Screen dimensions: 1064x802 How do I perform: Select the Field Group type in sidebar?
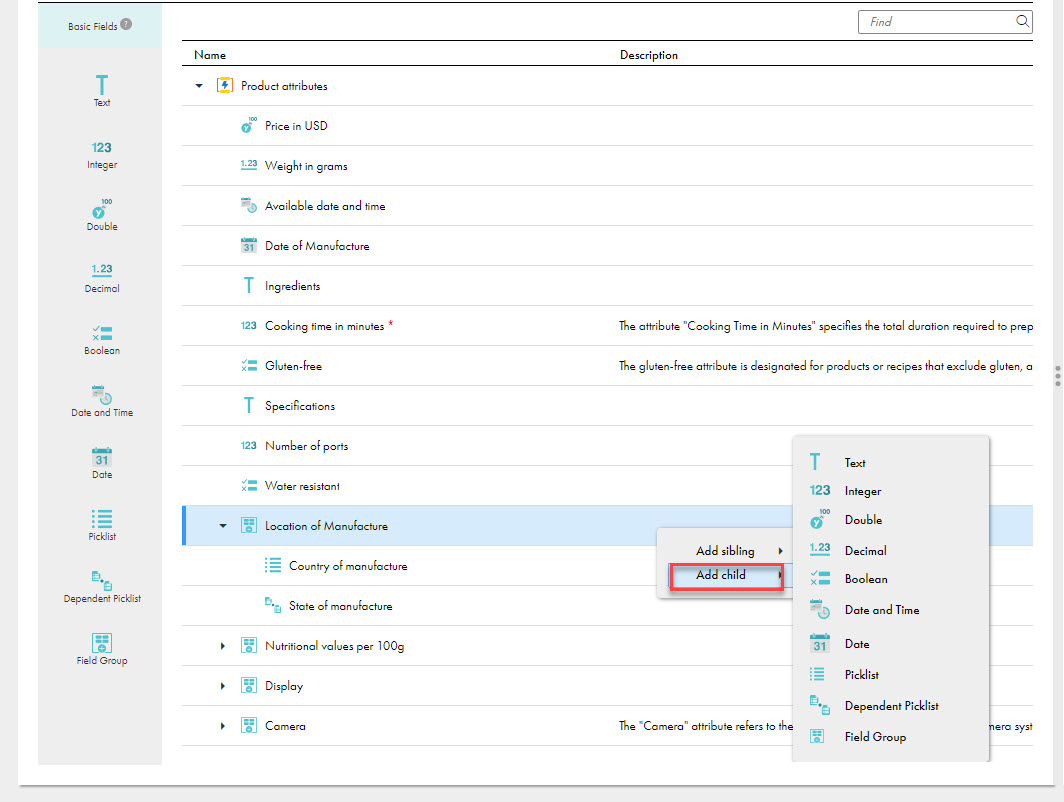(102, 649)
